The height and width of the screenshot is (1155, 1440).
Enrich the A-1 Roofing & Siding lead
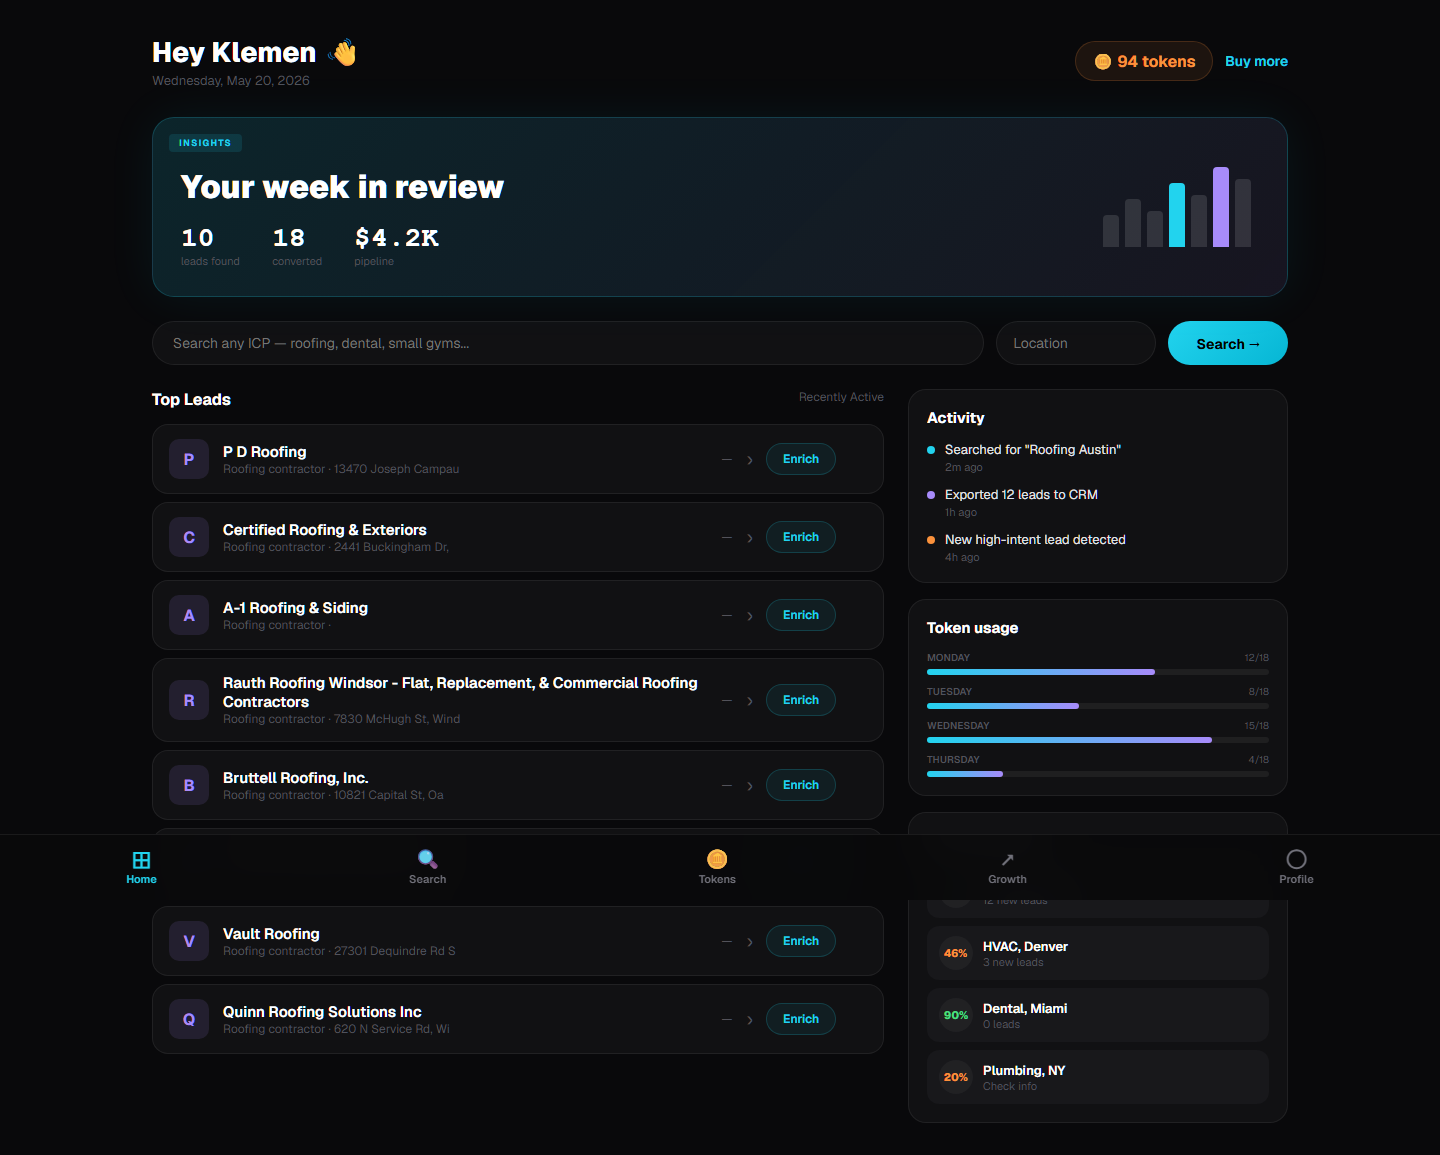801,615
